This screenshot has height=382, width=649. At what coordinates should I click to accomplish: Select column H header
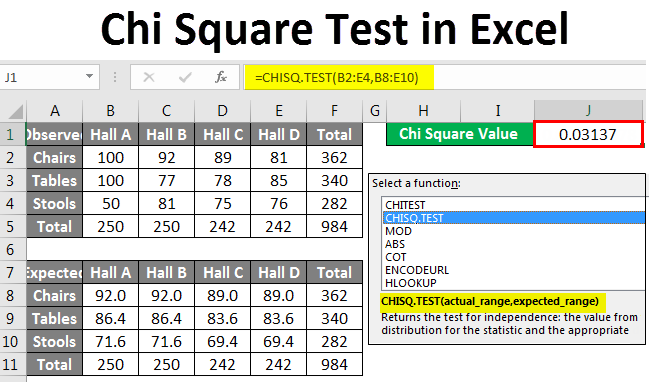pyautogui.click(x=423, y=111)
